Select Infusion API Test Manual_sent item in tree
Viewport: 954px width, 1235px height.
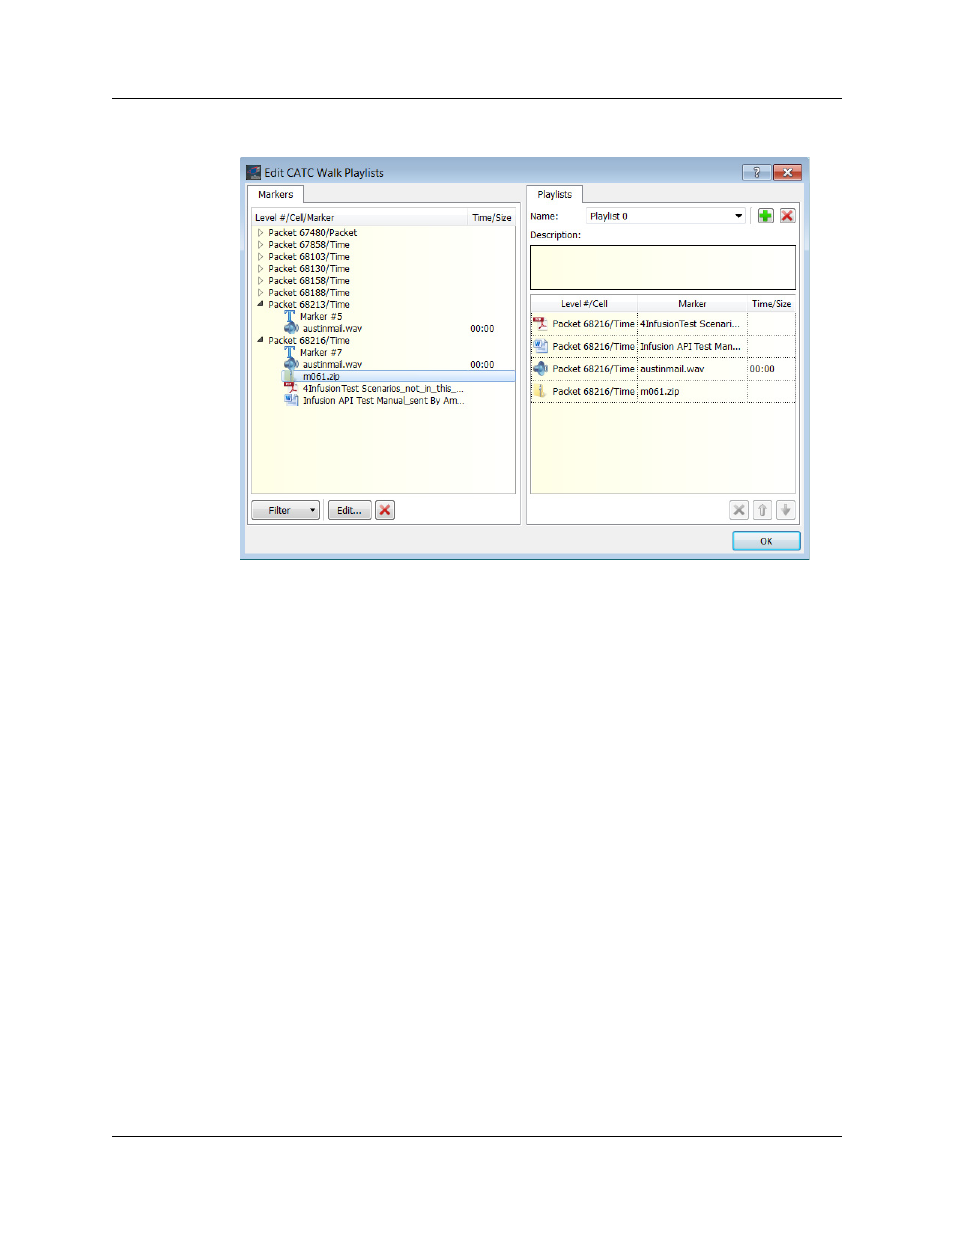tap(383, 400)
